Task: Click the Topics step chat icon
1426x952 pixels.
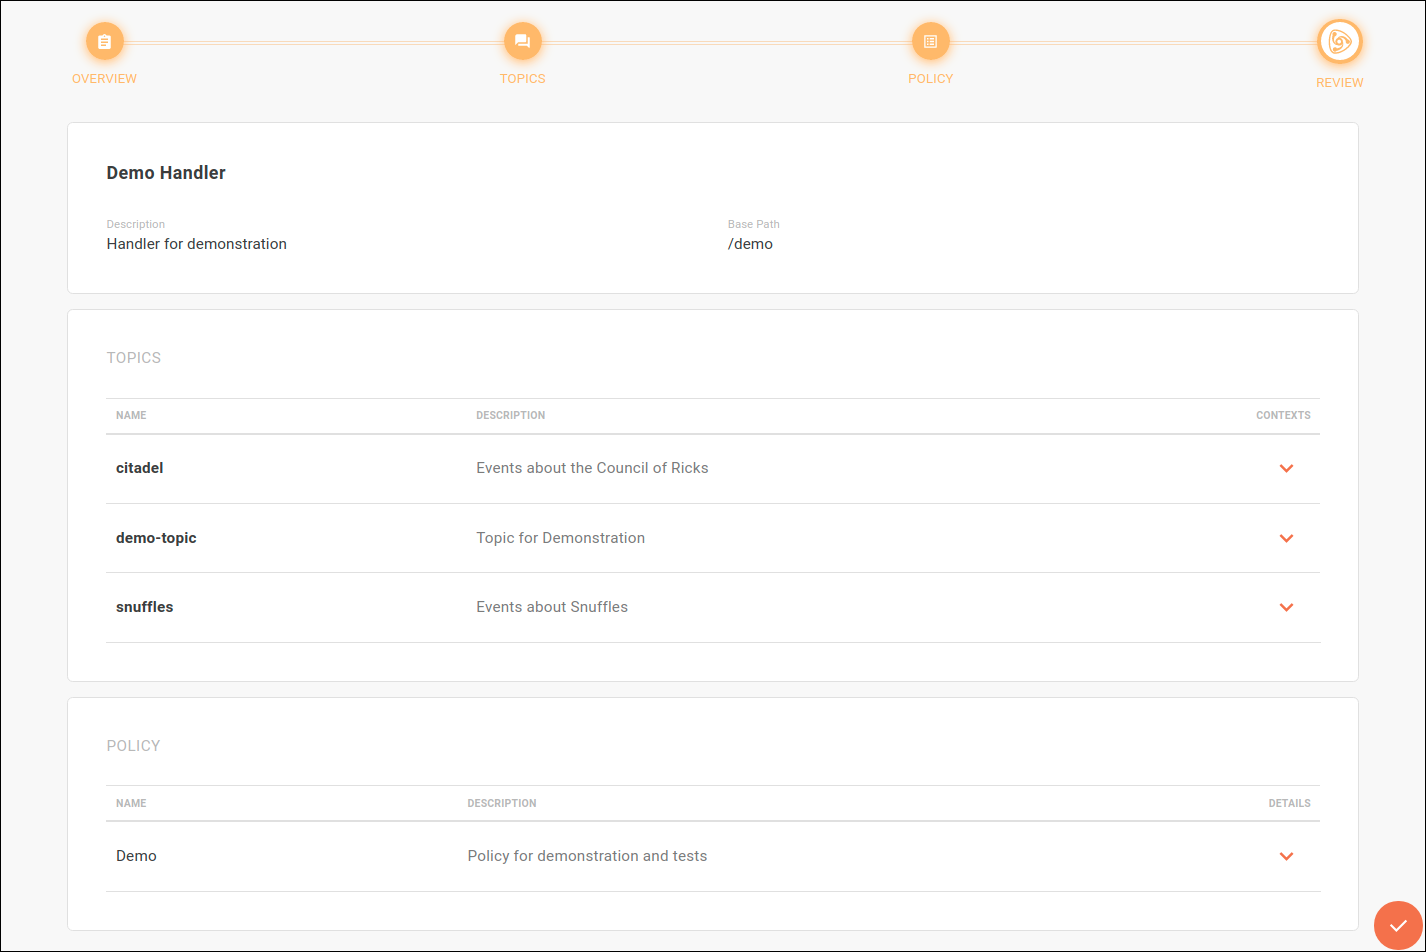Action: (x=522, y=42)
